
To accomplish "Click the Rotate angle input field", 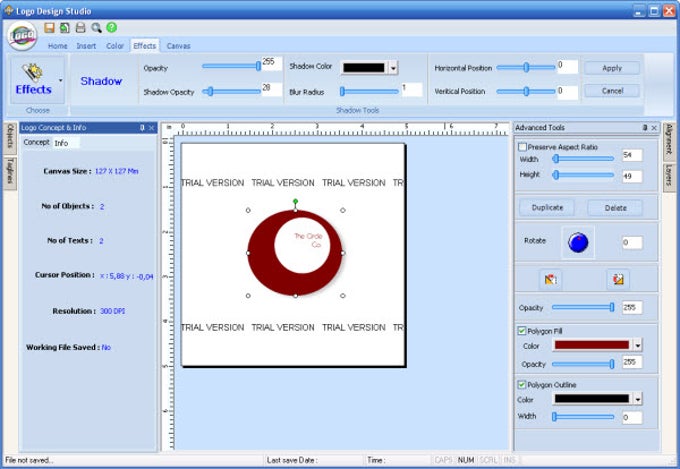I will pos(632,242).
